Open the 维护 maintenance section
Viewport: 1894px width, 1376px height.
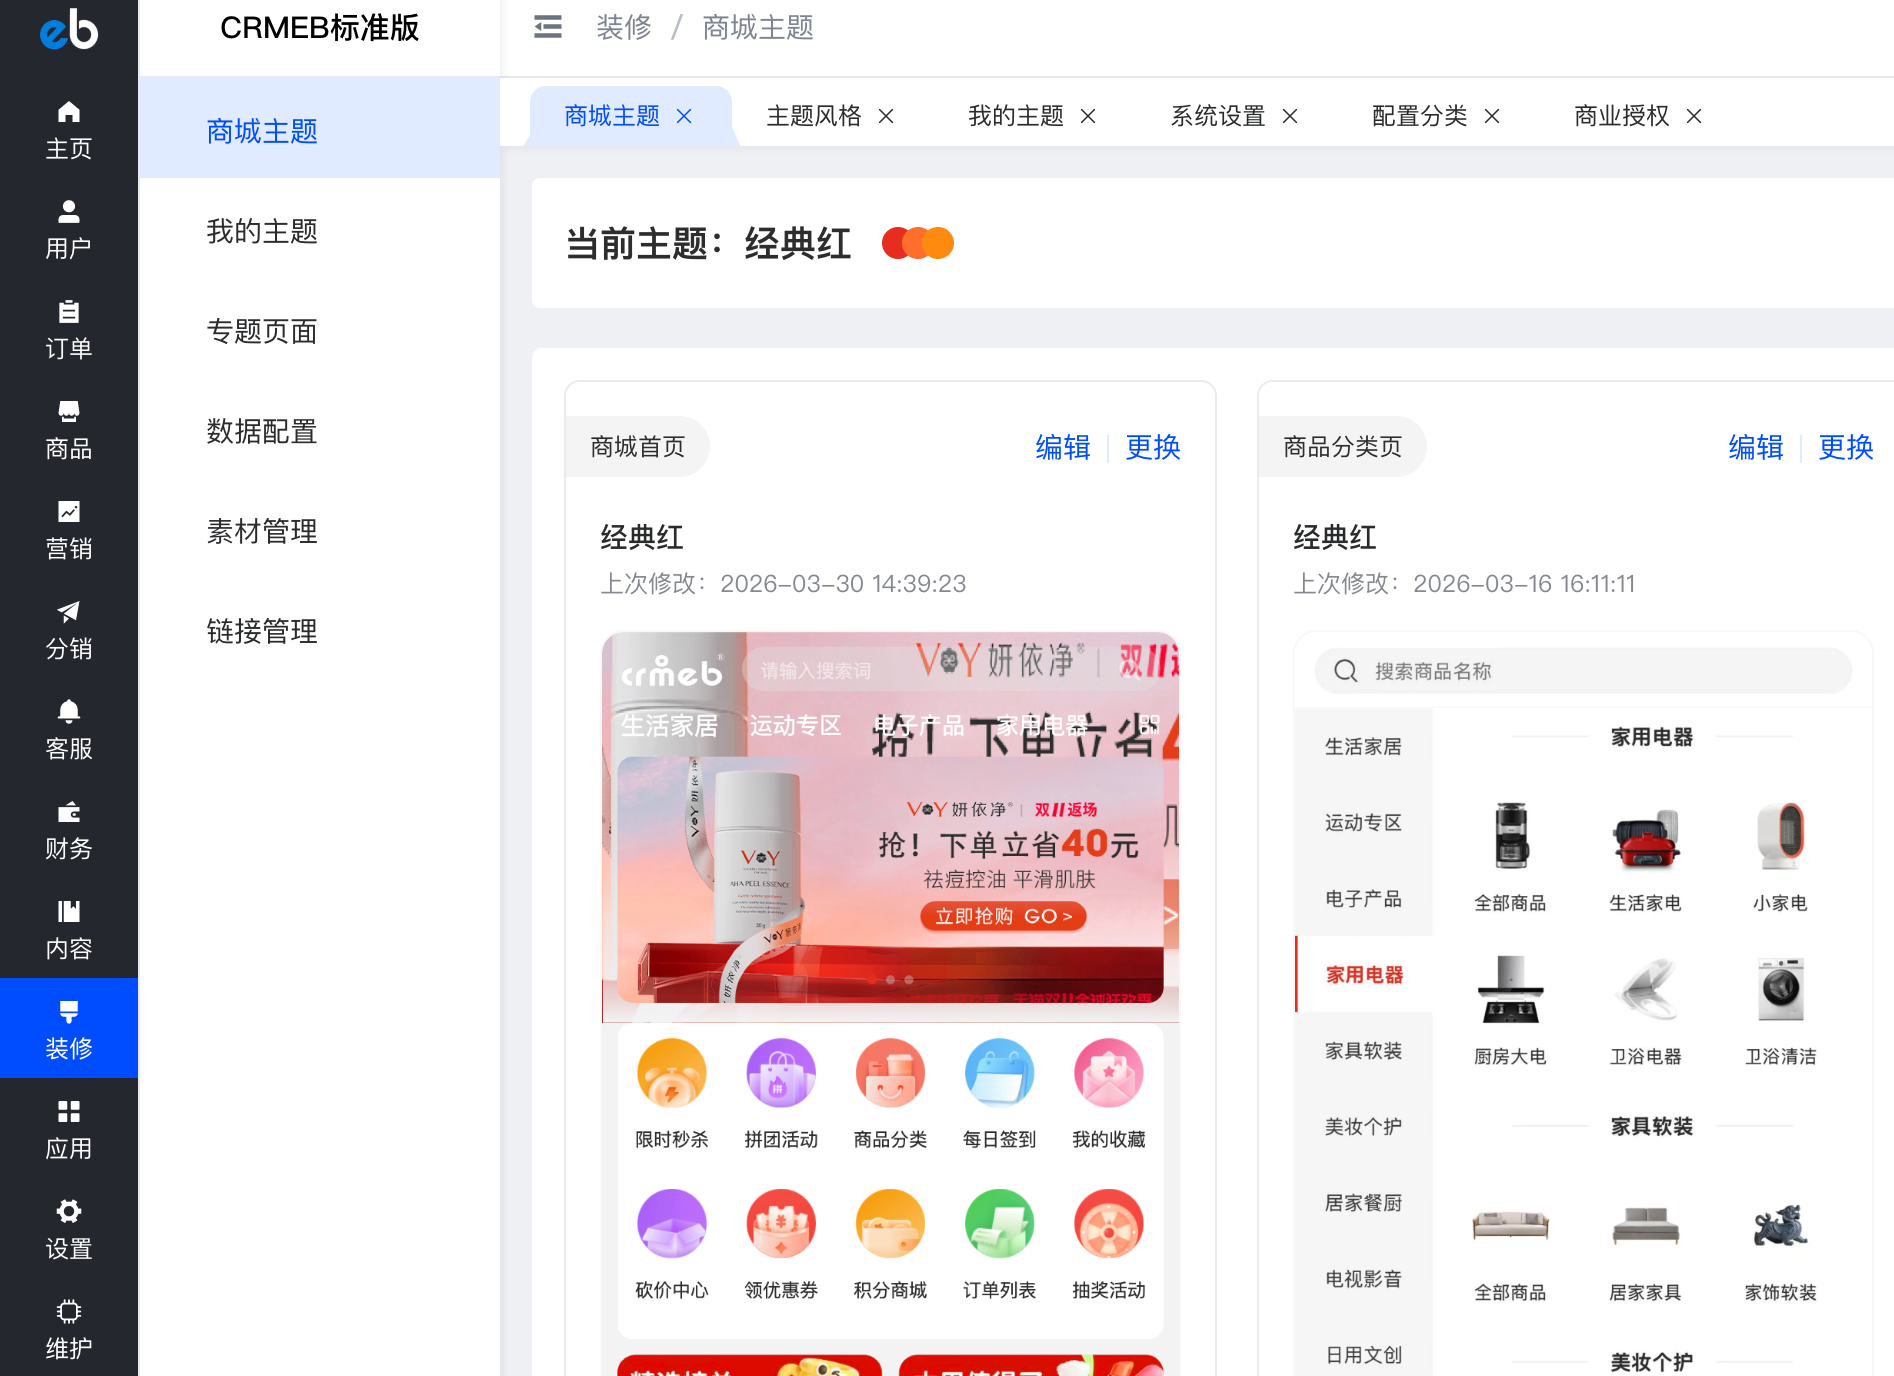69,1330
